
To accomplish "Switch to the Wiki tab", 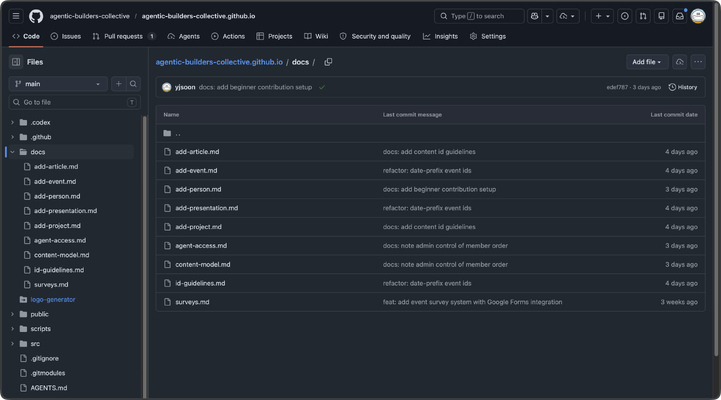I will click(x=316, y=36).
